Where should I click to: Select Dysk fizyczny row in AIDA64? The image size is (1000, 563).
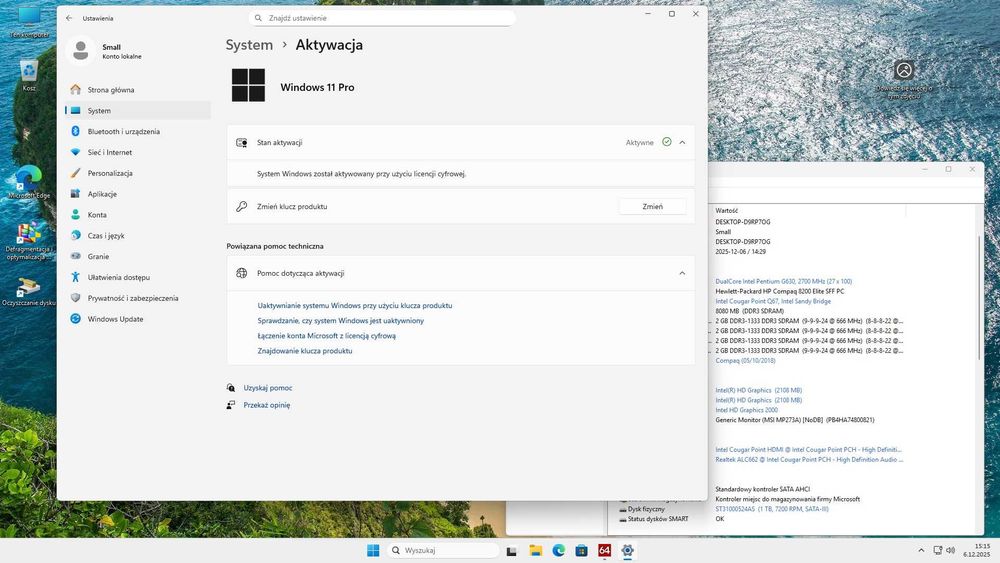(646, 509)
